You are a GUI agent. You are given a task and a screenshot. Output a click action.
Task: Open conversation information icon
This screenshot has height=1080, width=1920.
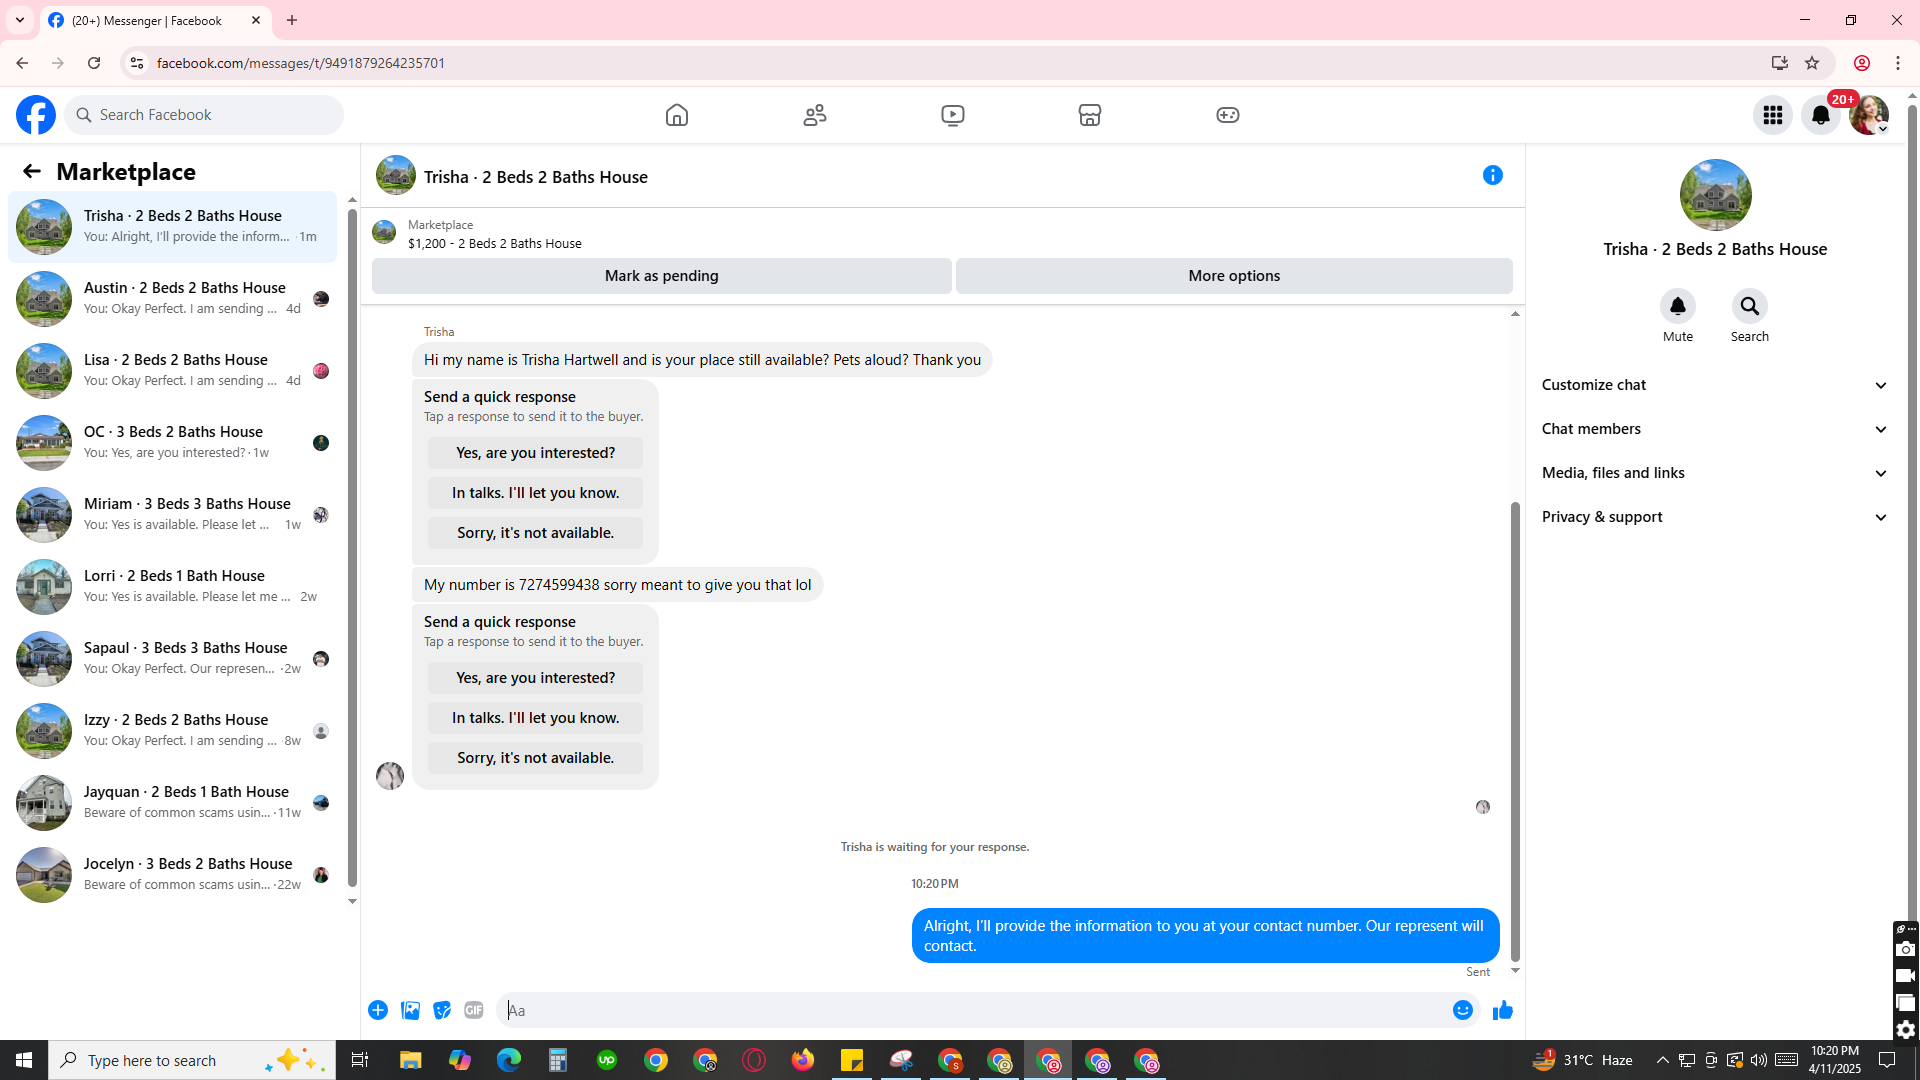(x=1493, y=175)
